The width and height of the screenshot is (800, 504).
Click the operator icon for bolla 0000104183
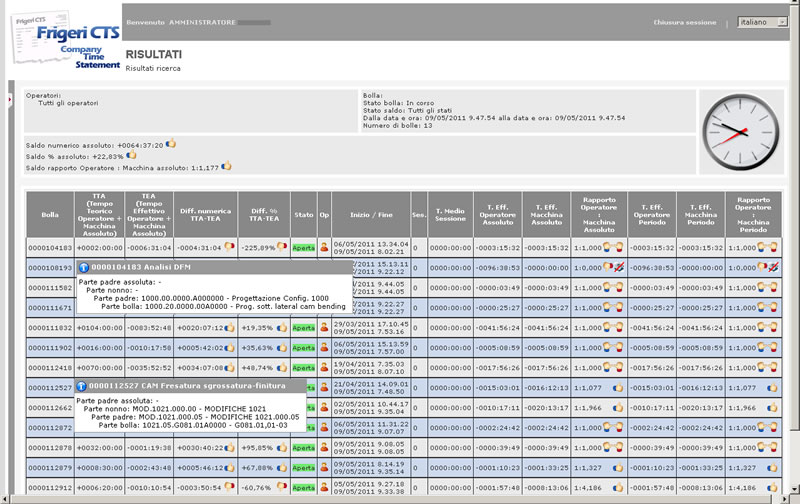tap(324, 247)
